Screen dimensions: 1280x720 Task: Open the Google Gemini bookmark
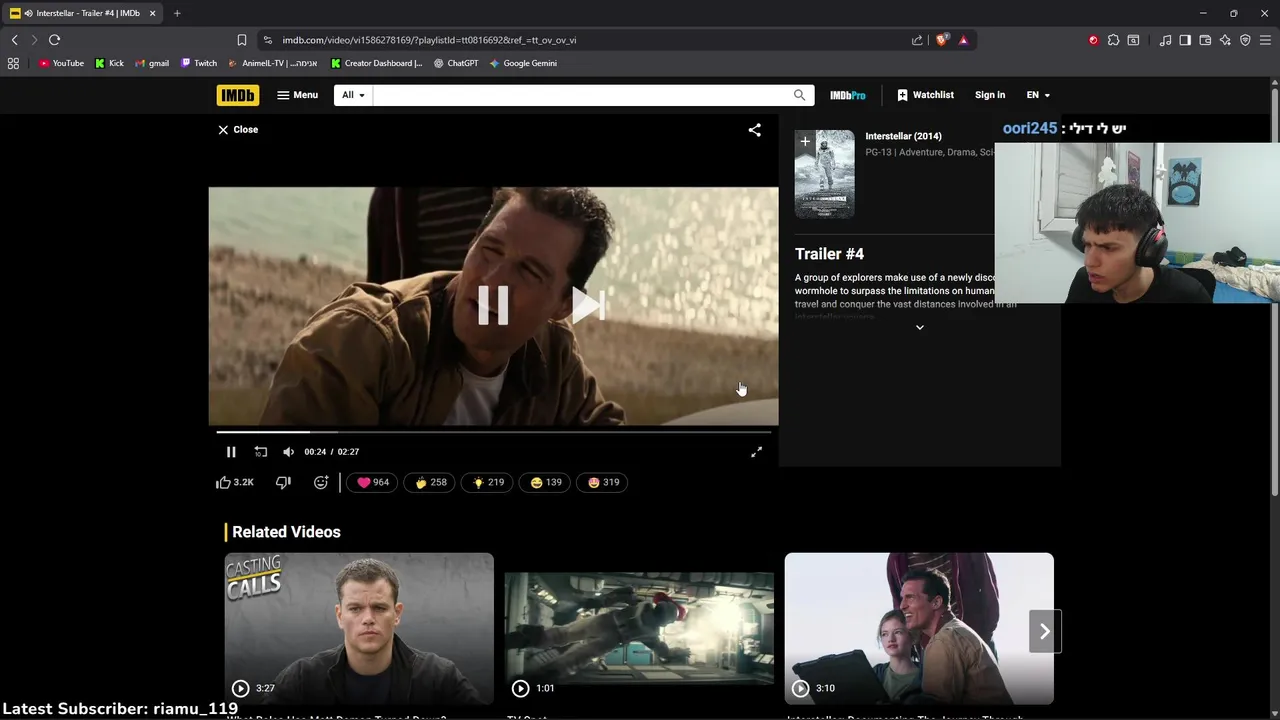pos(523,63)
